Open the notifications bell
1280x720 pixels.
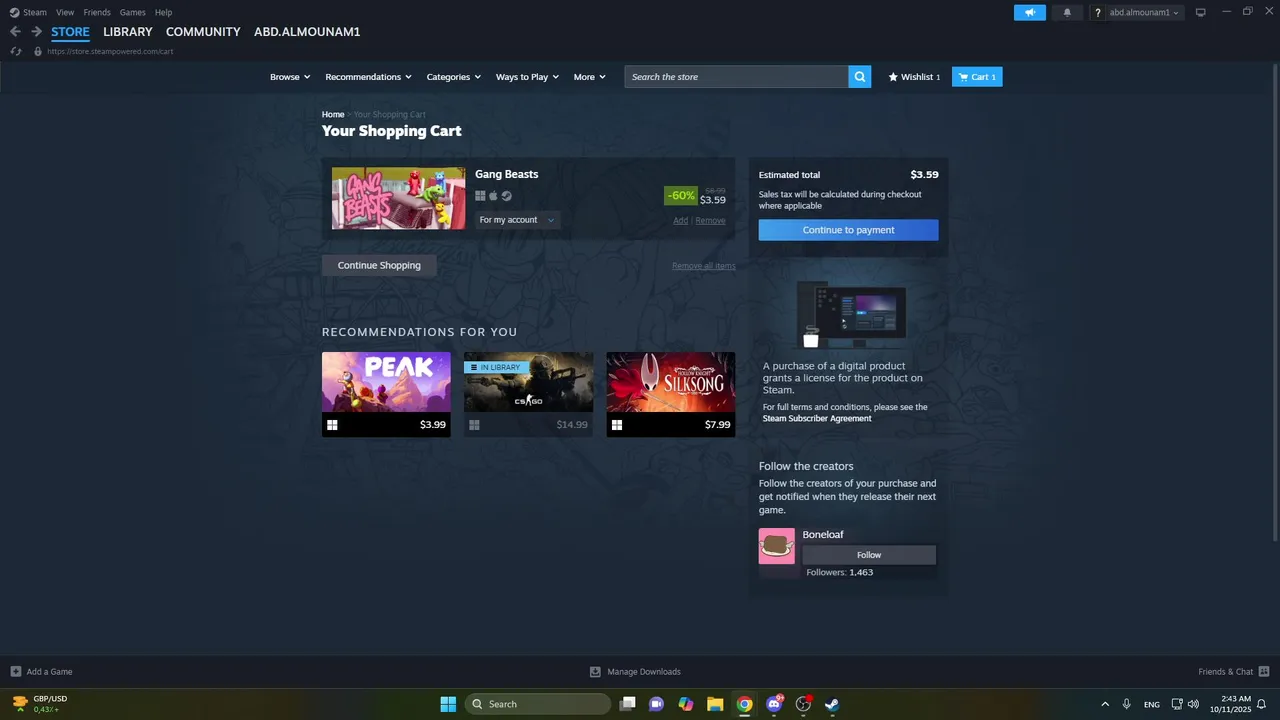1067,12
